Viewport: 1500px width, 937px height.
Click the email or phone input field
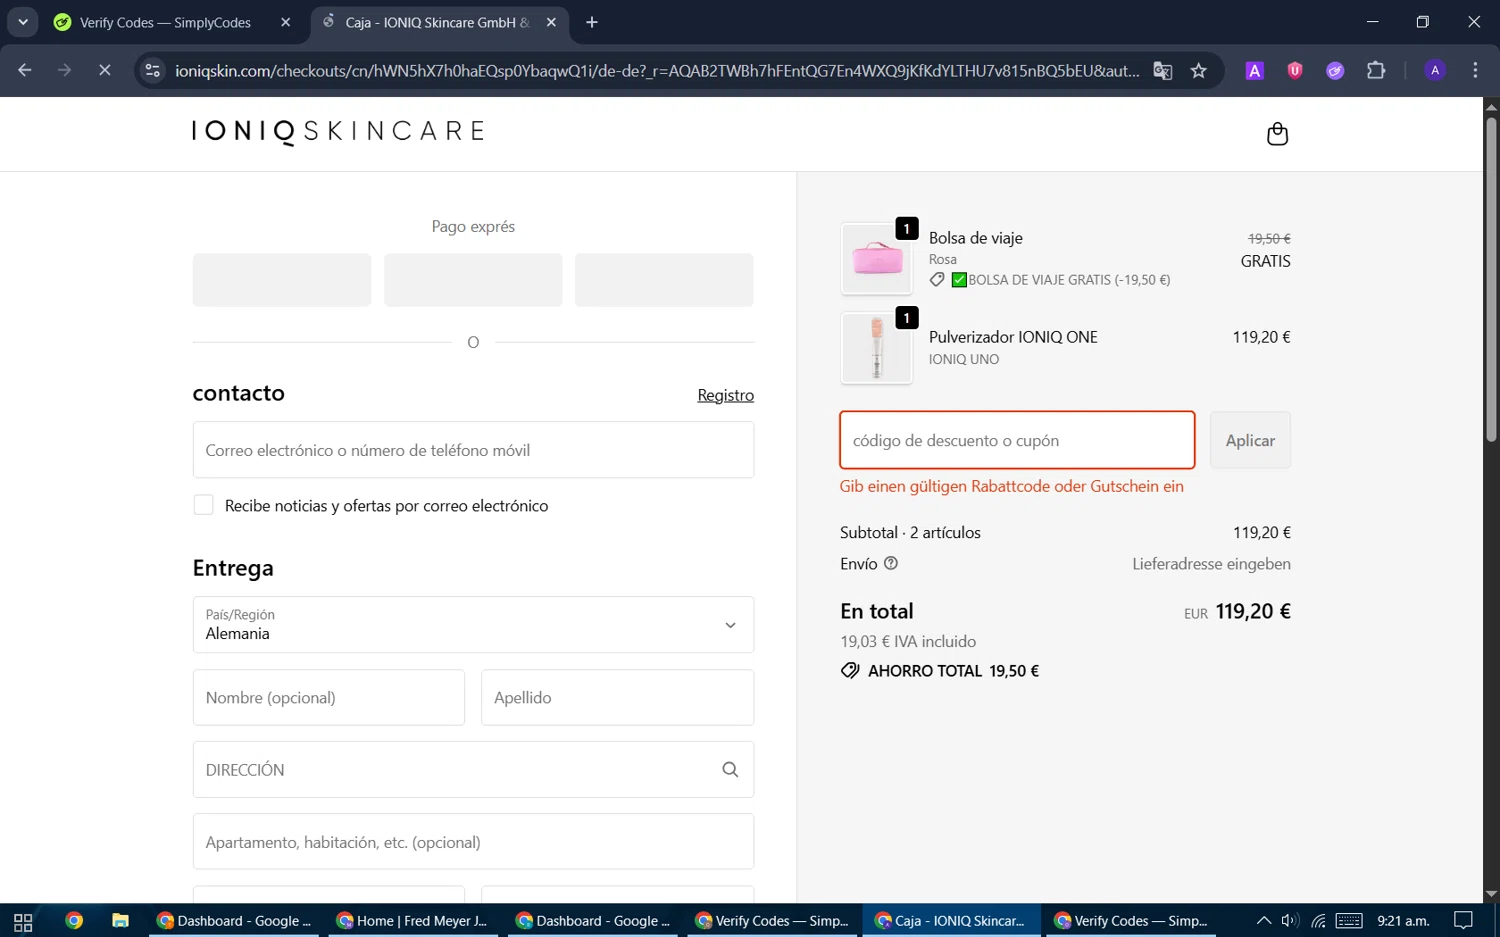[x=473, y=450]
